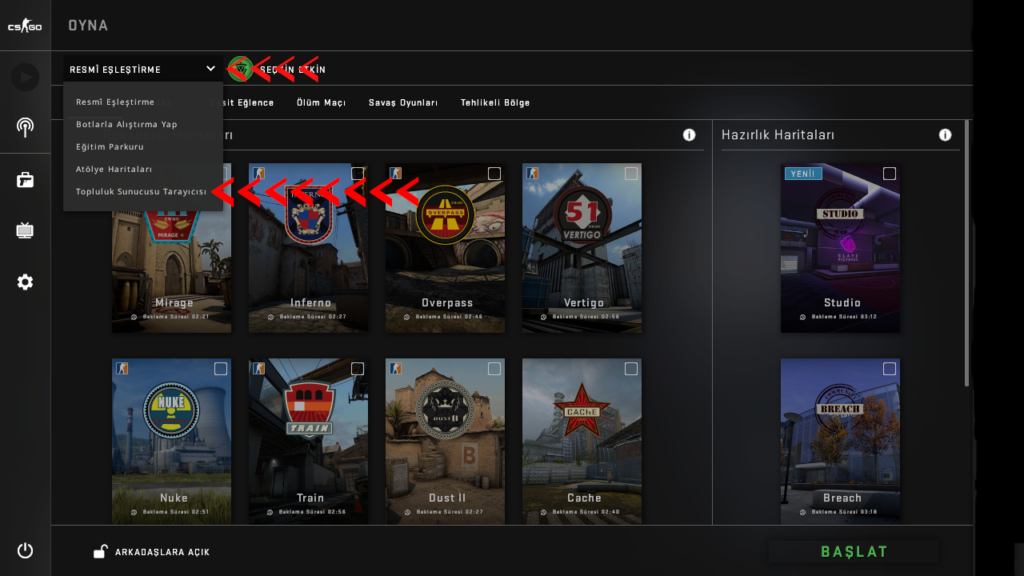Screen dimensions: 1024x576
Task: Click the power quit icon
Action: (25, 551)
